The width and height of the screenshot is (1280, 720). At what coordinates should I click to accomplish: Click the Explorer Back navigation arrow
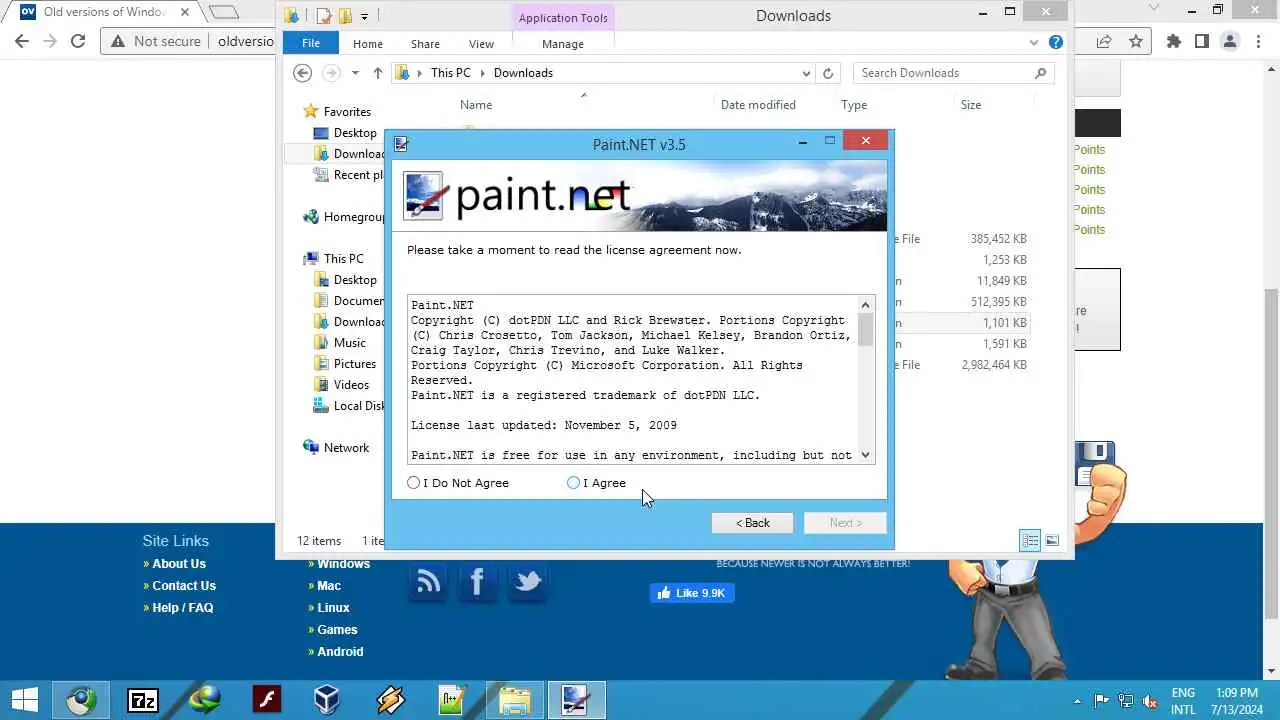point(303,73)
